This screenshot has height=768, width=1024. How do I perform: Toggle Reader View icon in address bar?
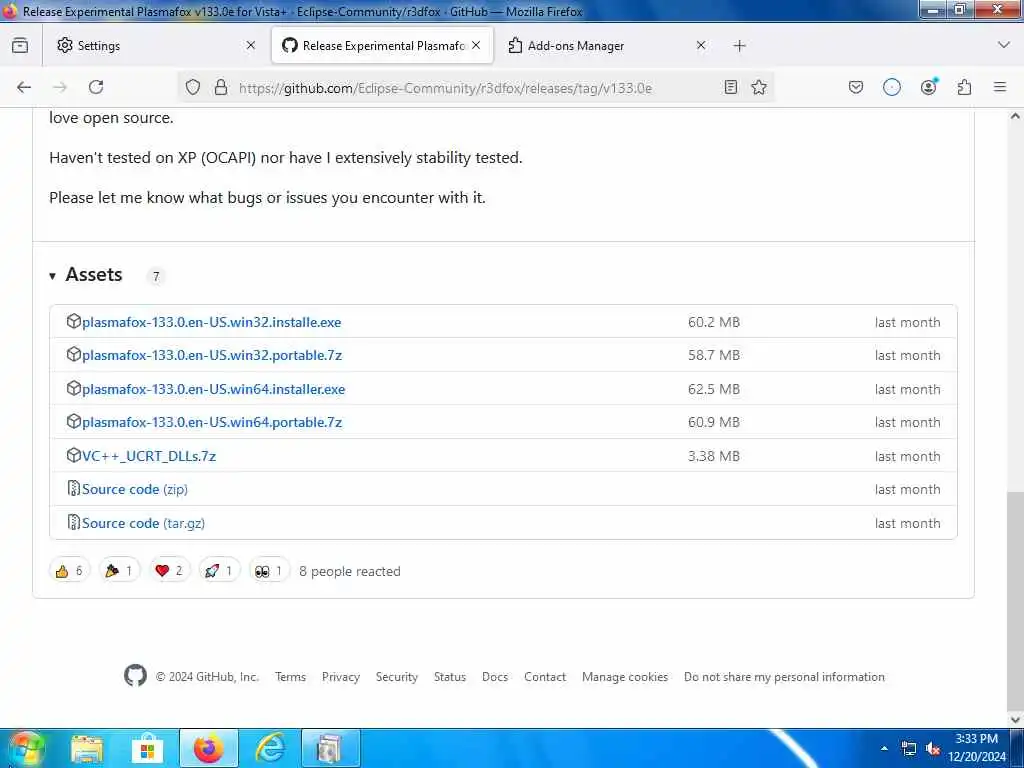(x=731, y=87)
